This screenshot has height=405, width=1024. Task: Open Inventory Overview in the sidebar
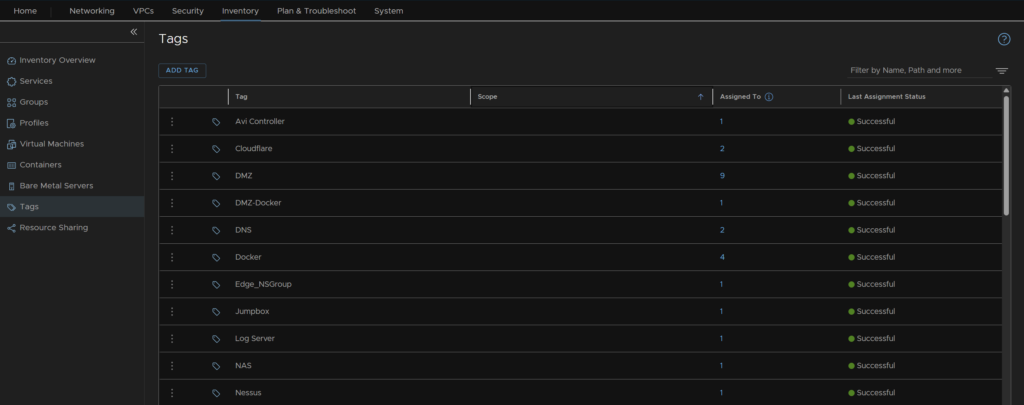pos(57,60)
